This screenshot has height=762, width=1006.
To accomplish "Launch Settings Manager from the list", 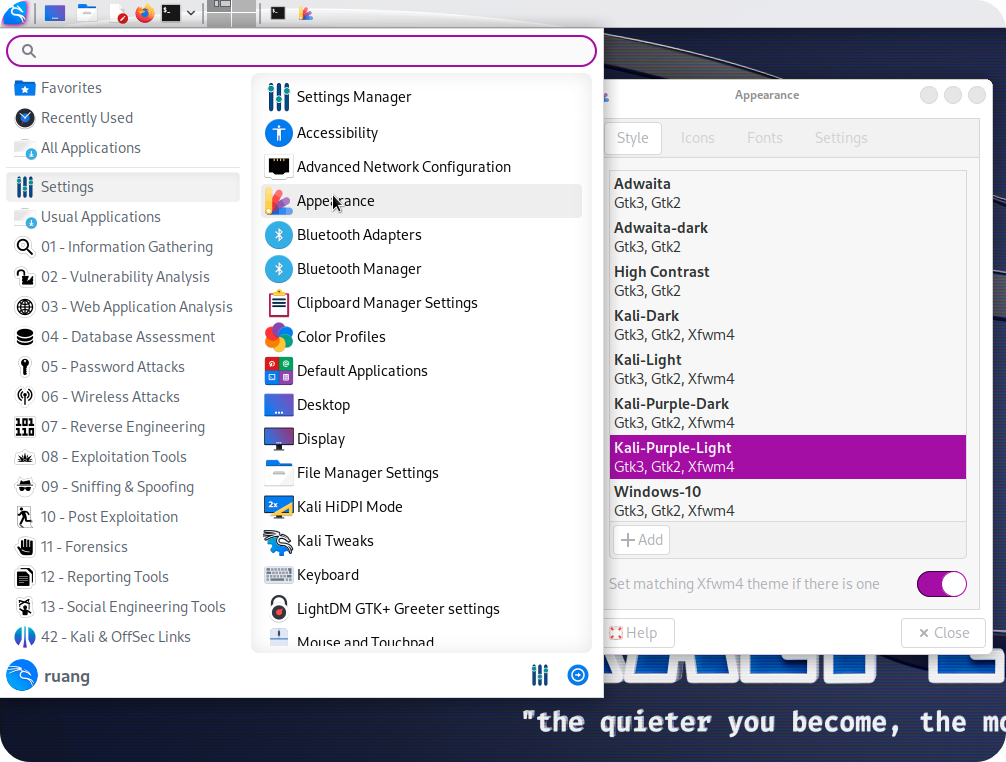I will click(422, 97).
